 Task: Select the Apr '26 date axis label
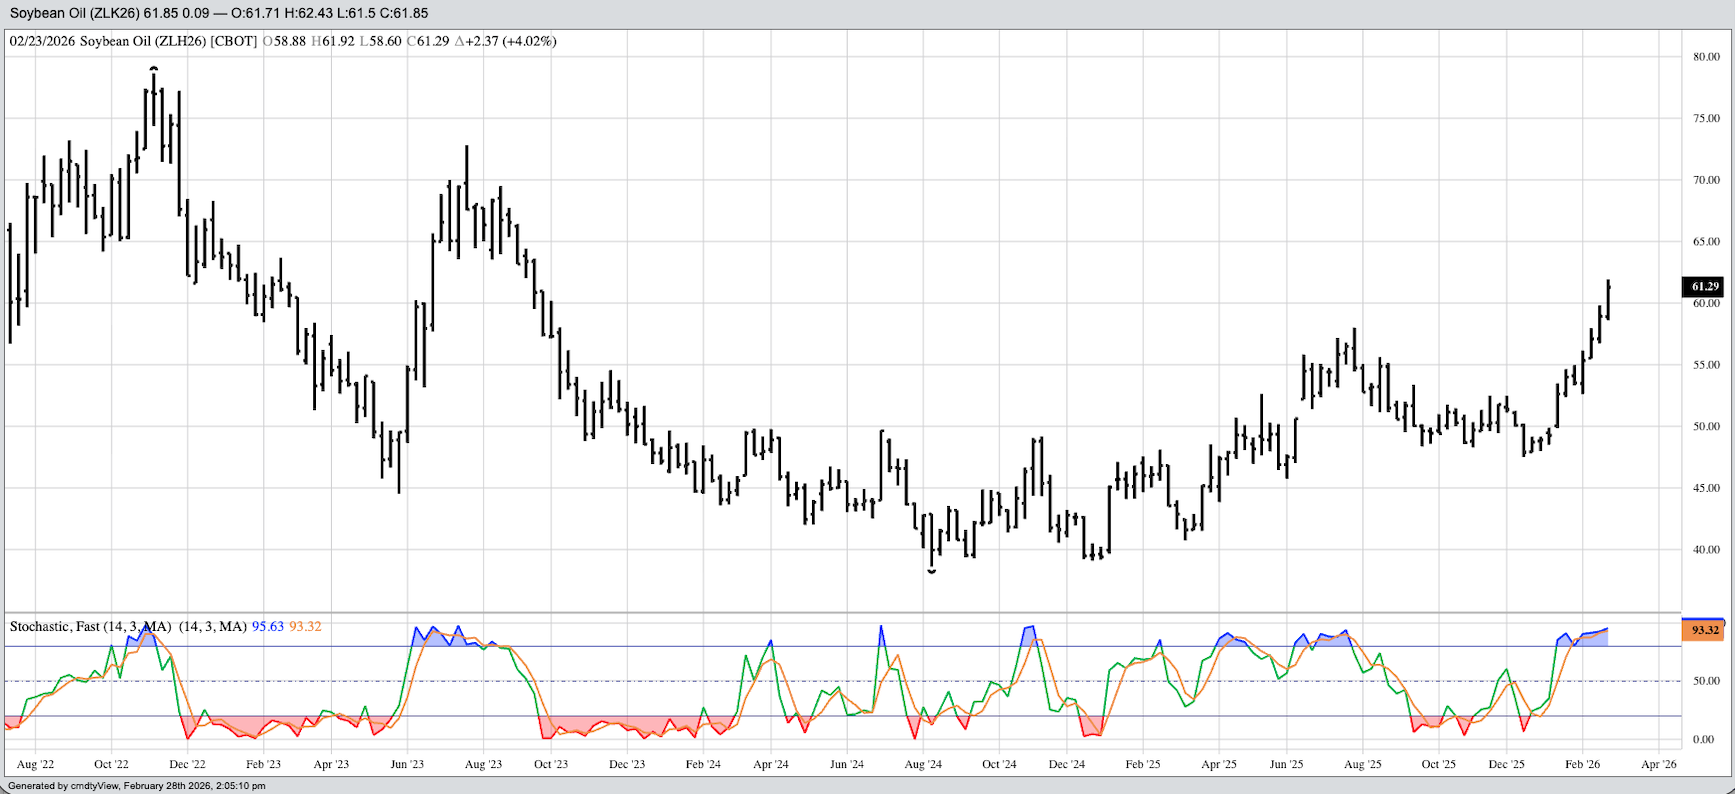pos(1658,764)
